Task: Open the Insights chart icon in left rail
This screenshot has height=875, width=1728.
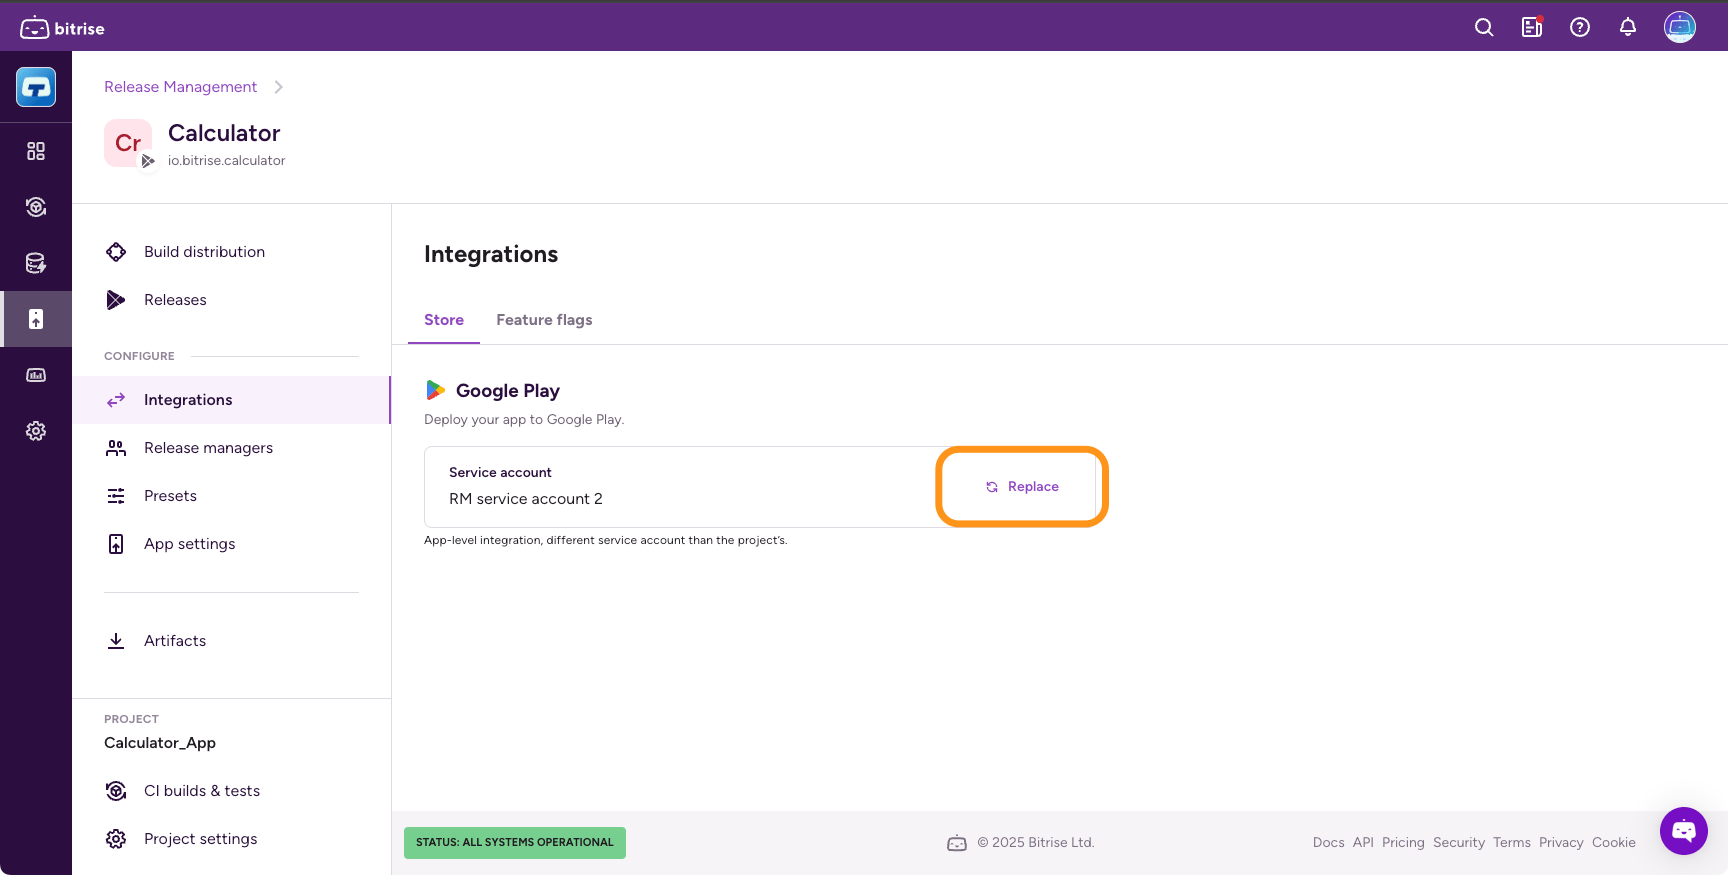Action: coord(36,375)
